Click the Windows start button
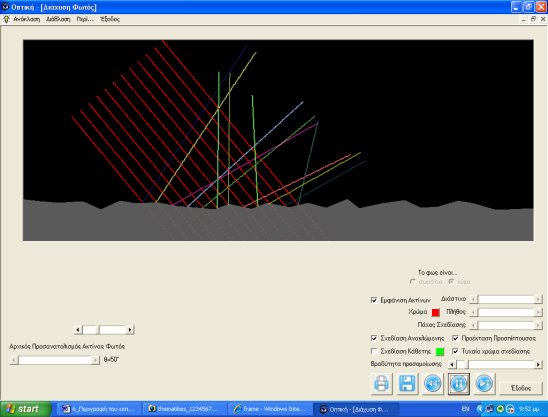Image resolution: width=548 pixels, height=417 pixels. tap(25, 409)
